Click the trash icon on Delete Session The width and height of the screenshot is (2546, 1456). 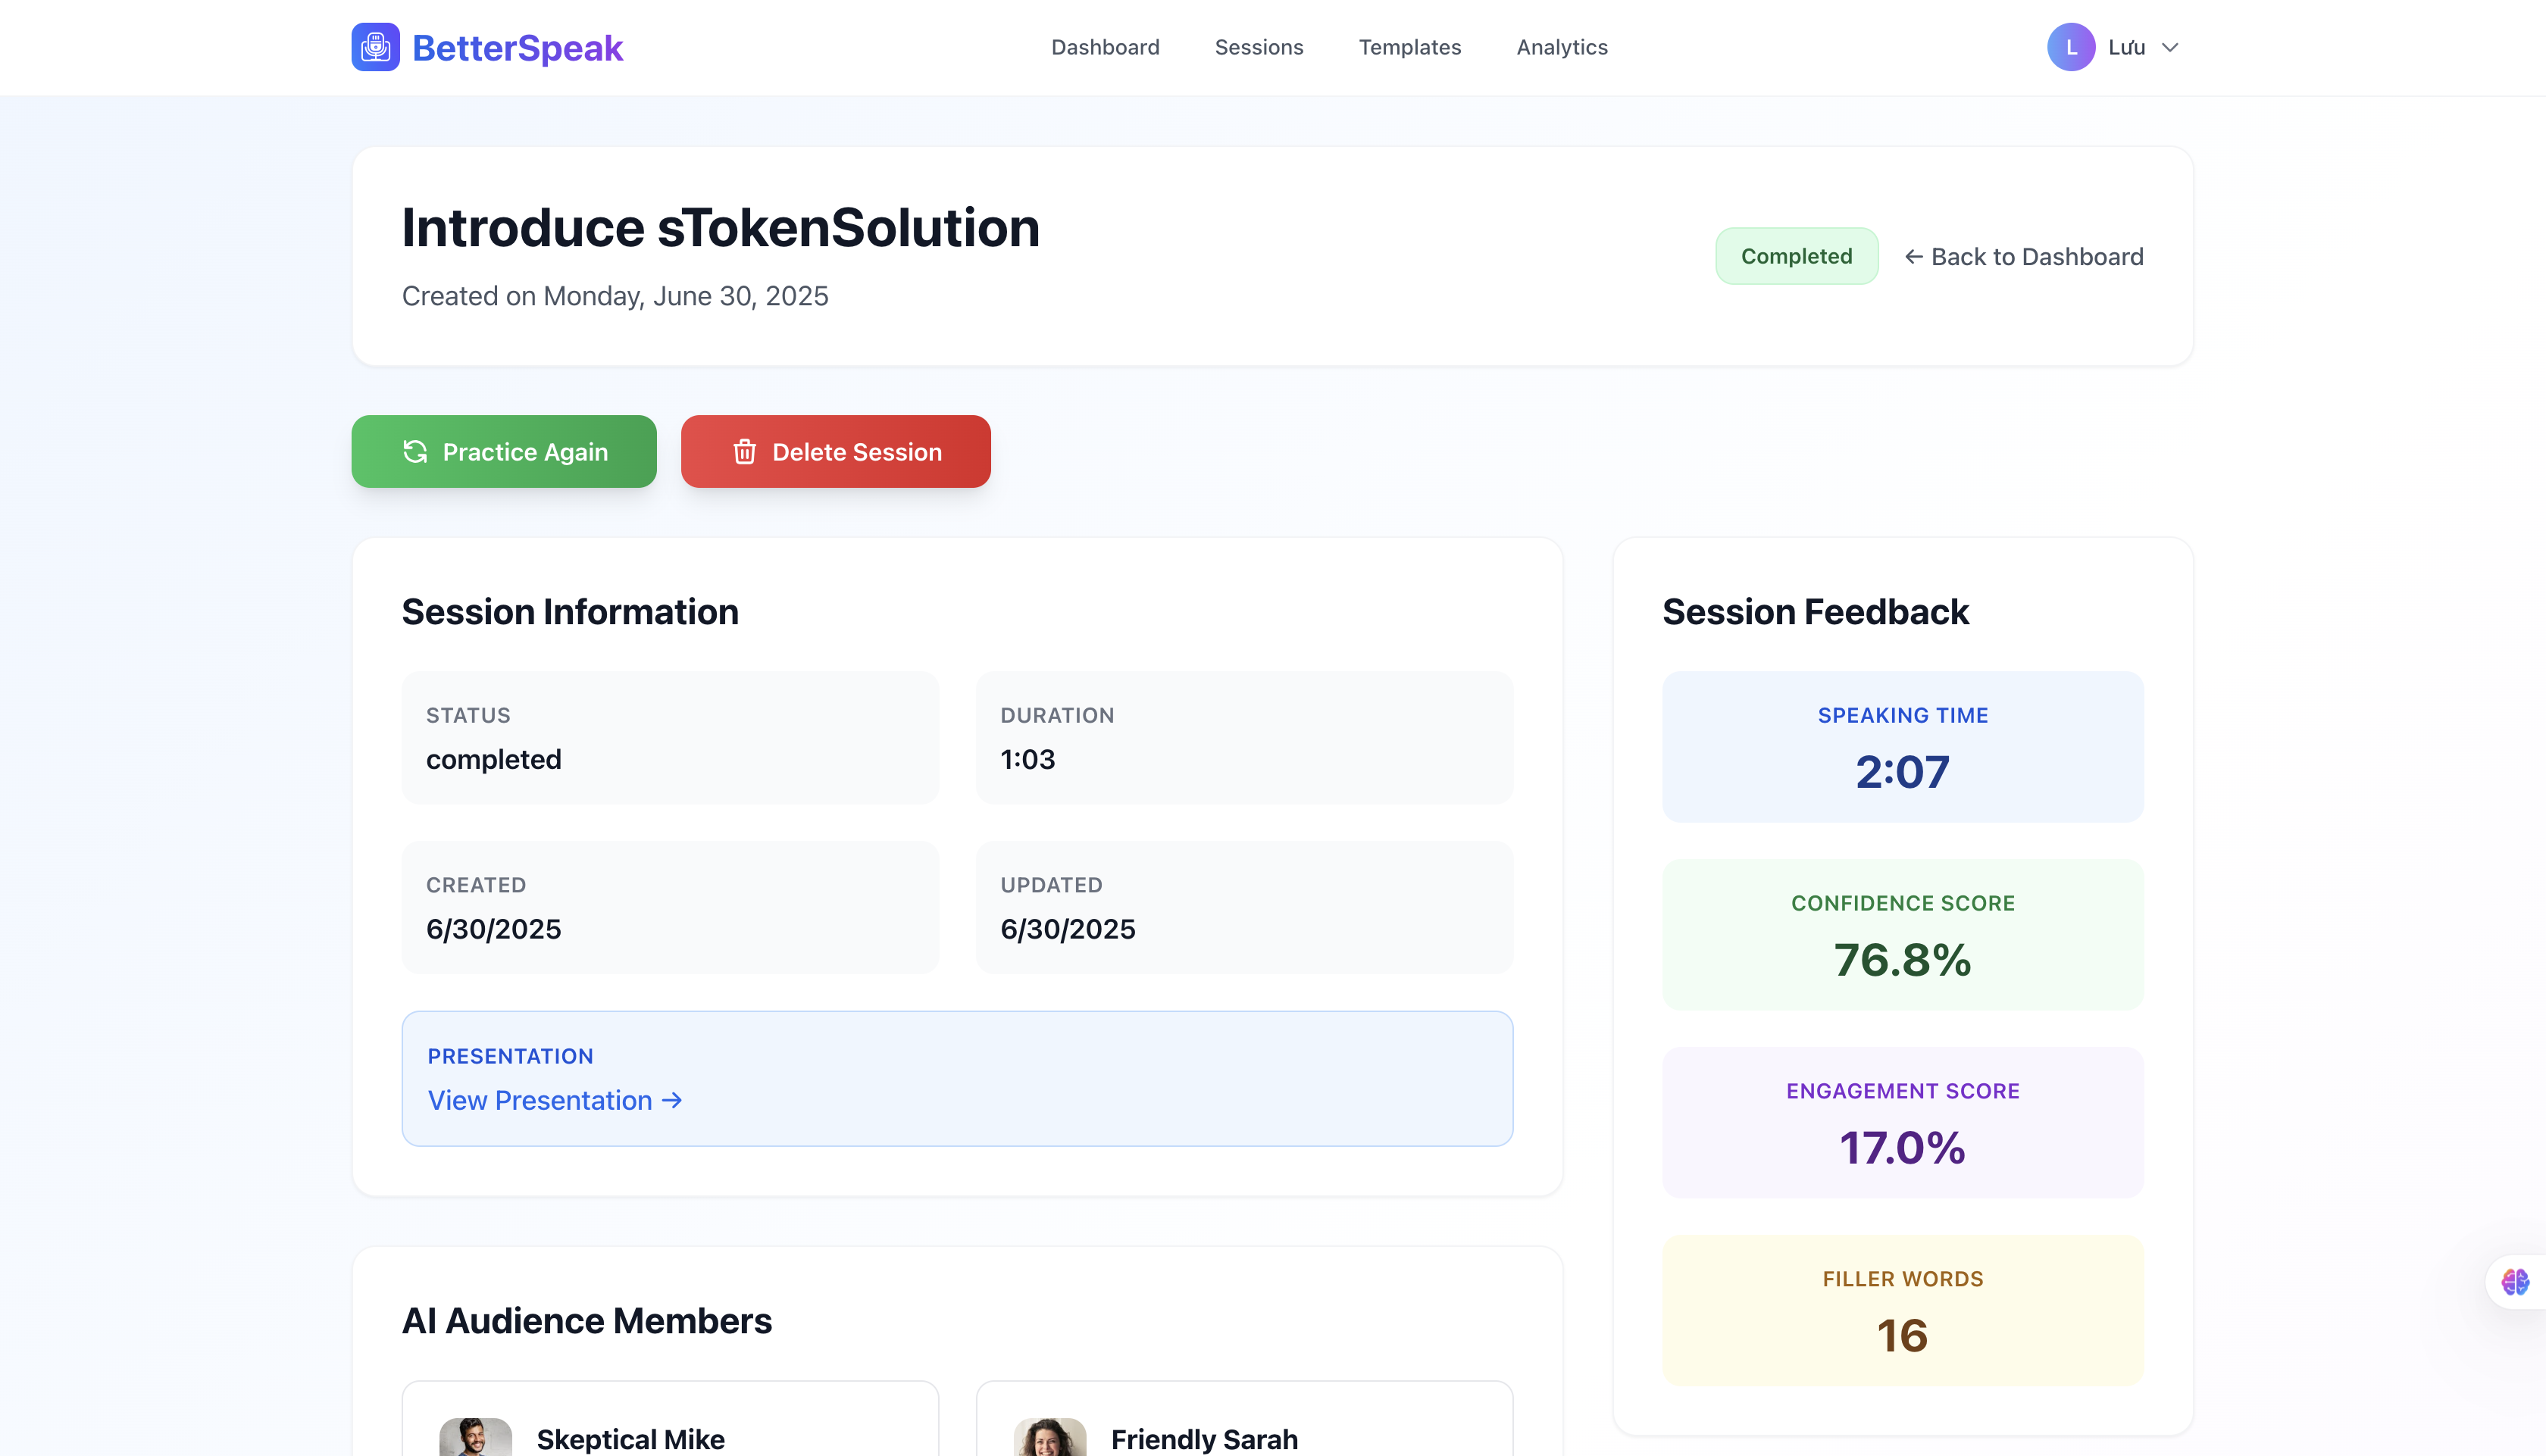[744, 452]
